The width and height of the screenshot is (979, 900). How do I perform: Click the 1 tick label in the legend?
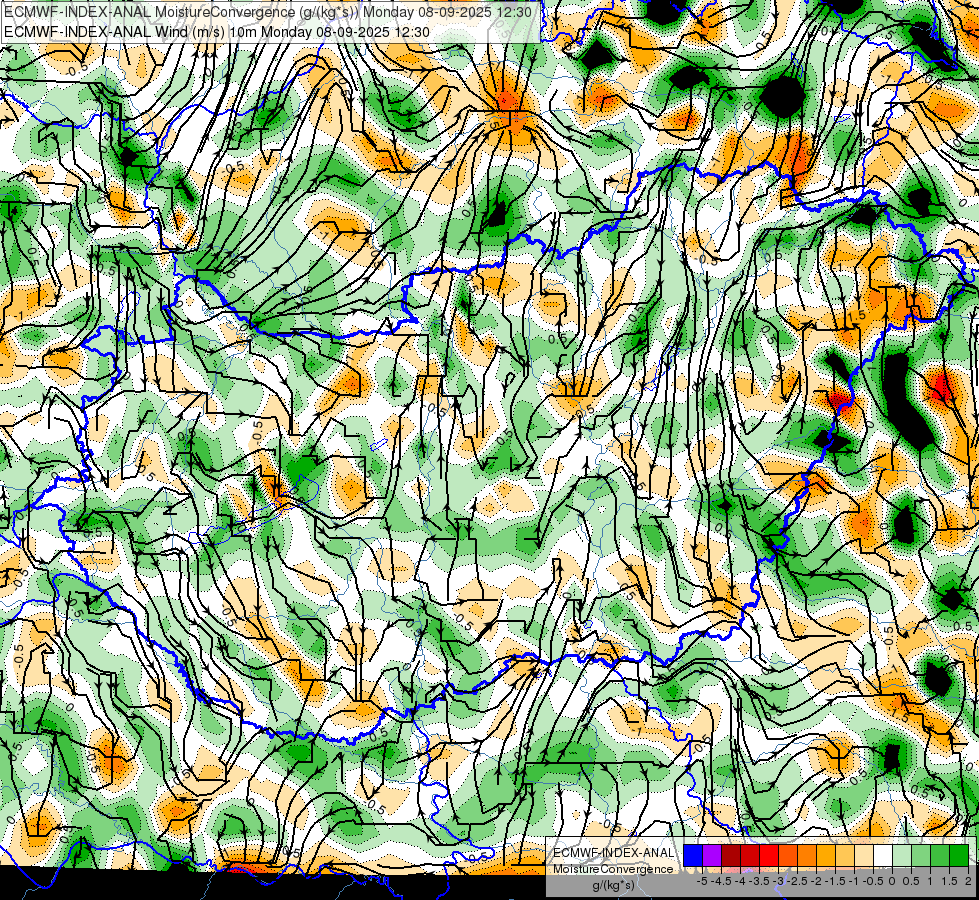click(x=930, y=881)
